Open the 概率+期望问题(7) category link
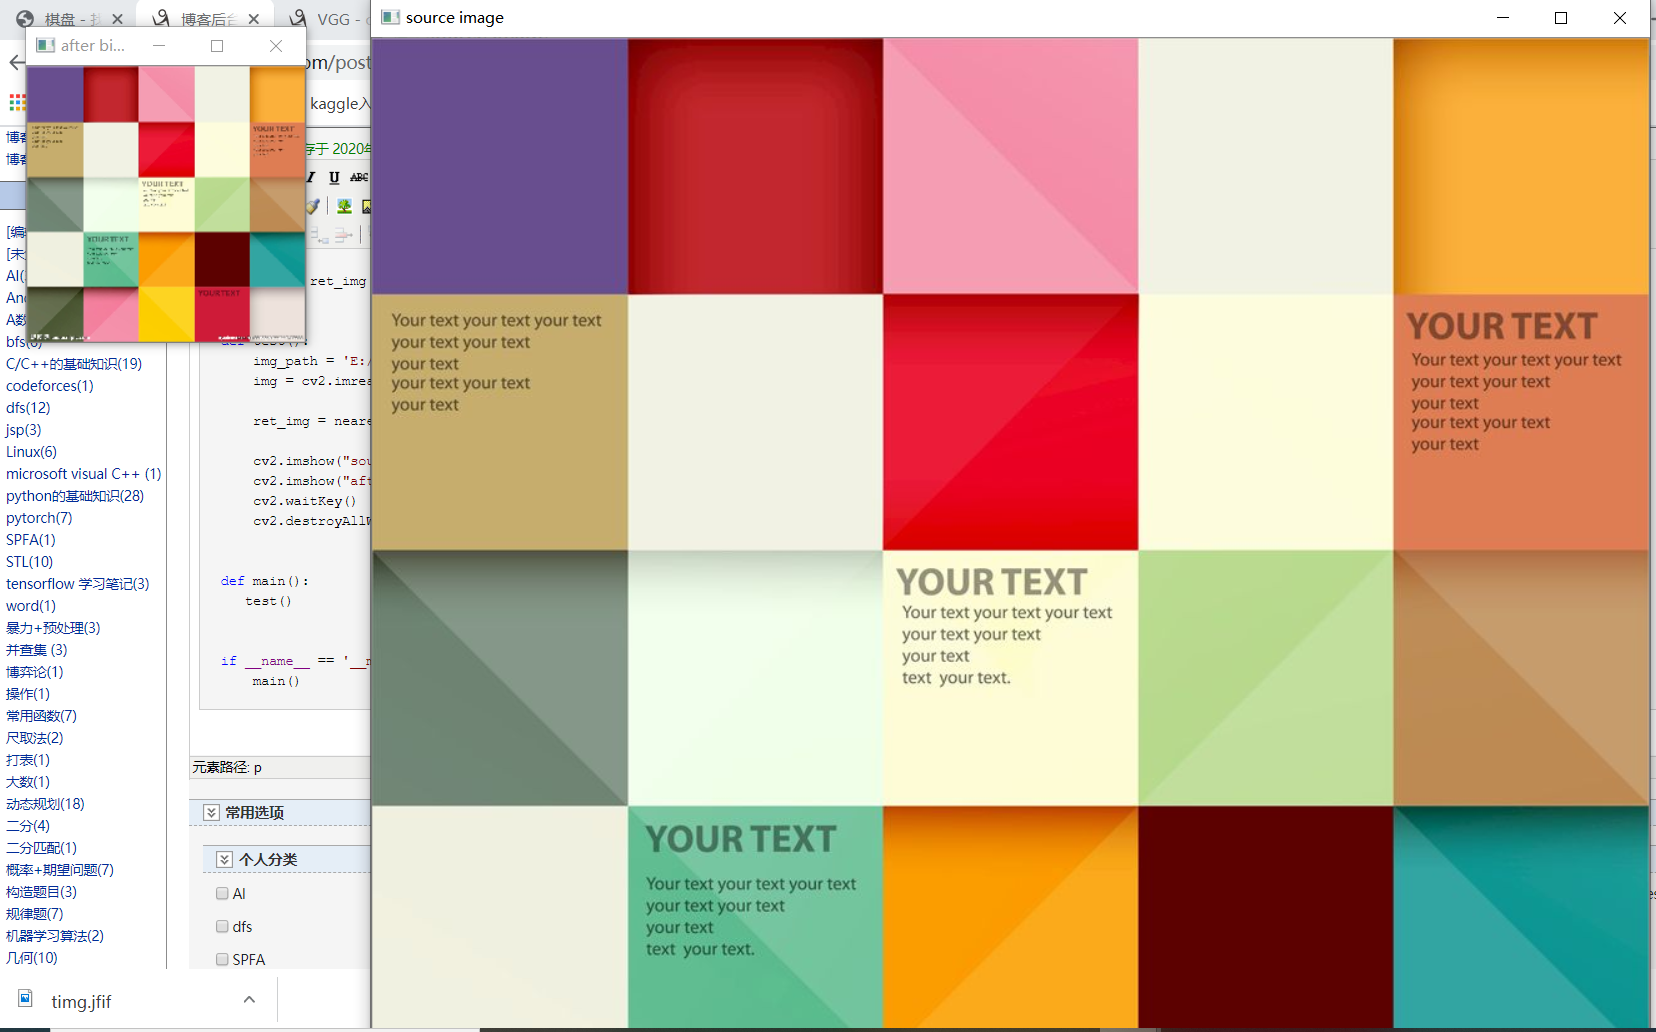Image resolution: width=1656 pixels, height=1032 pixels. (60, 870)
